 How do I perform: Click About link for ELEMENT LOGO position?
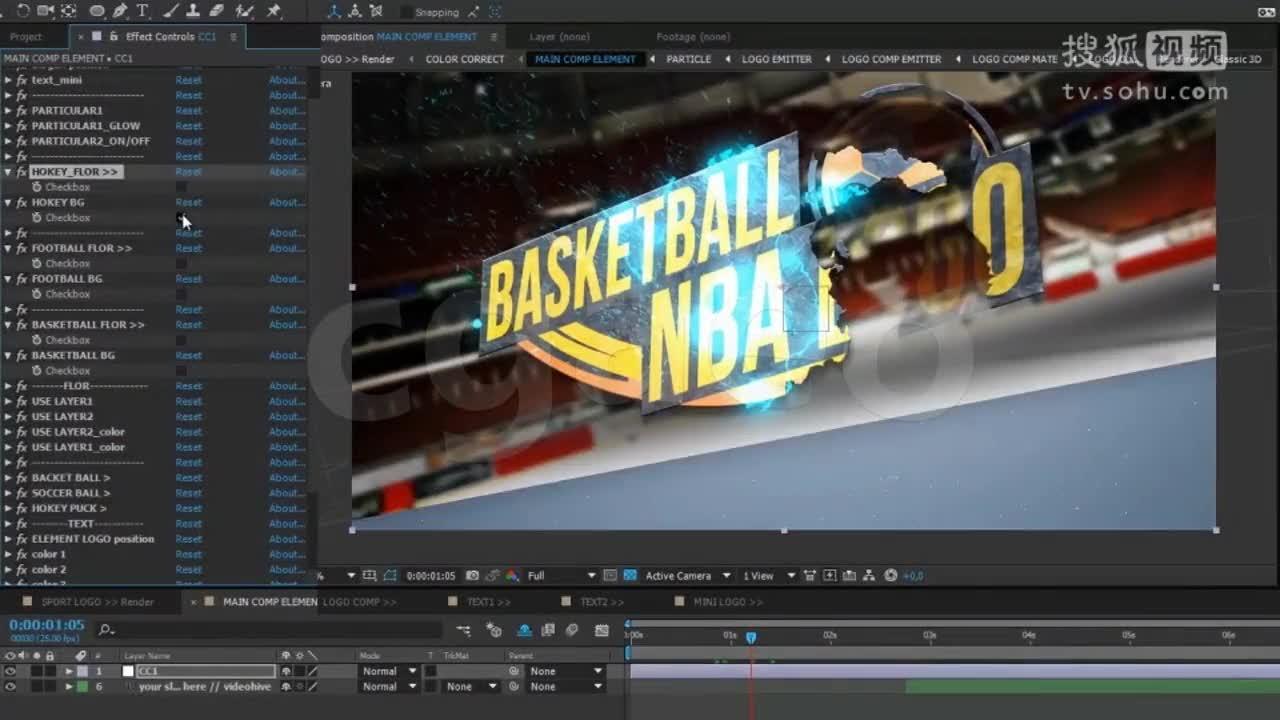pos(287,538)
